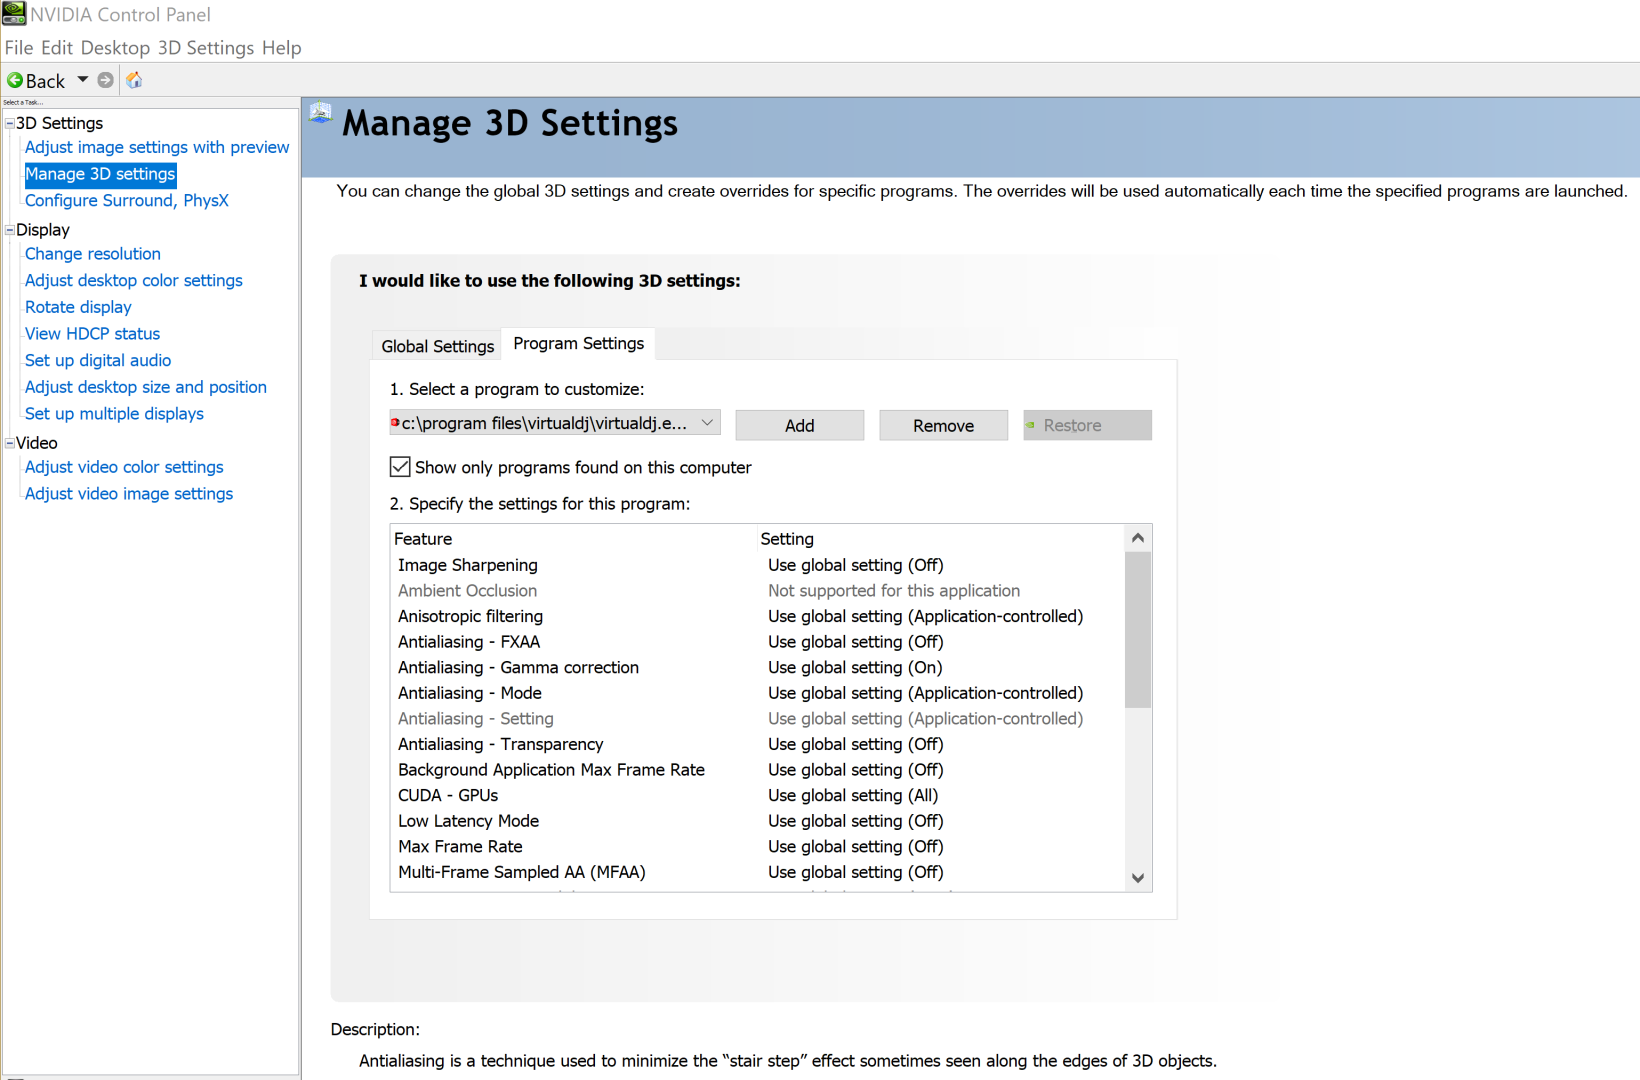The width and height of the screenshot is (1640, 1080).
Task: Click the settings list scrollbar thumb
Action: click(x=1138, y=630)
